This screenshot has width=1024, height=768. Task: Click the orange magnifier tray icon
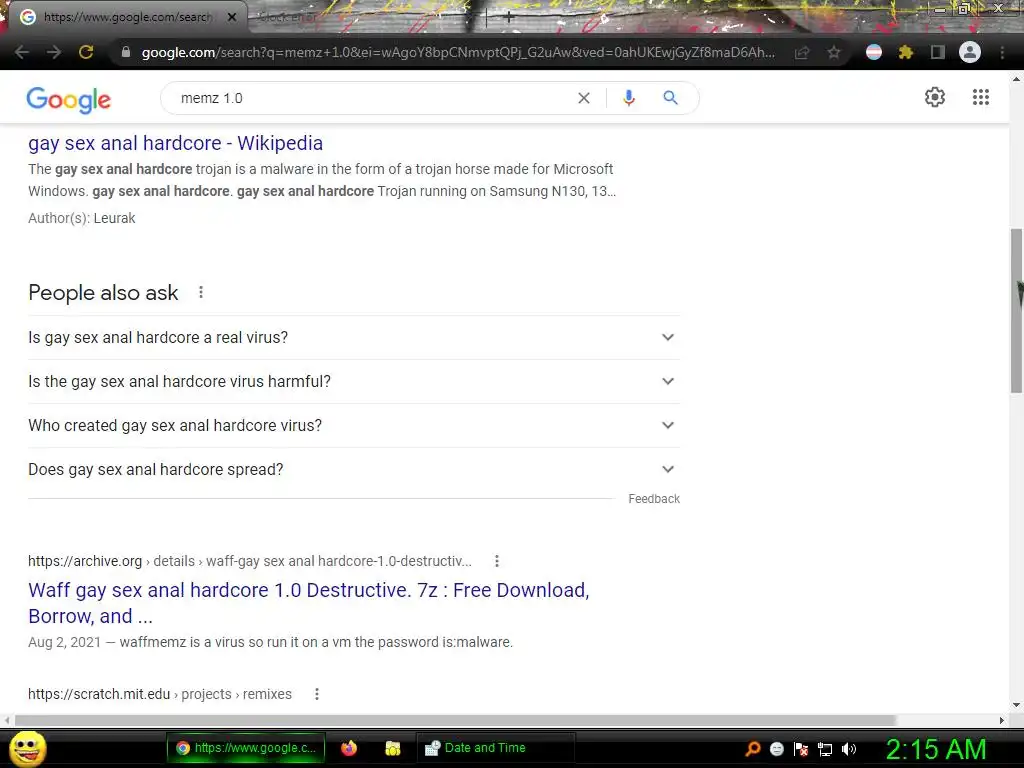click(x=752, y=749)
